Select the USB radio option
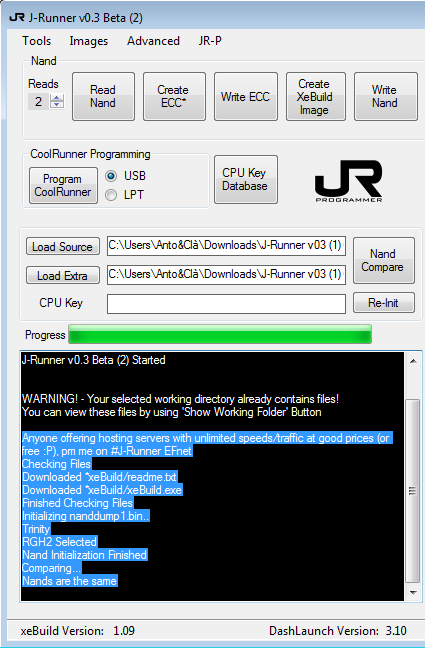This screenshot has height=648, width=425. (x=111, y=176)
